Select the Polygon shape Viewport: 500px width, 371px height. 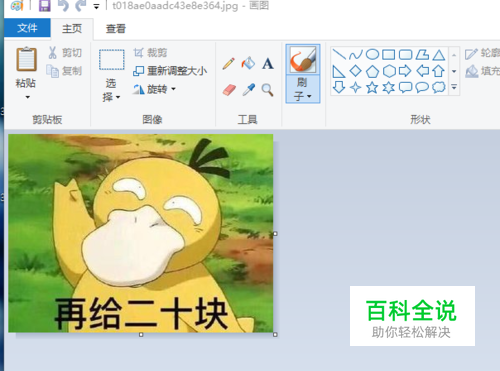click(422, 54)
